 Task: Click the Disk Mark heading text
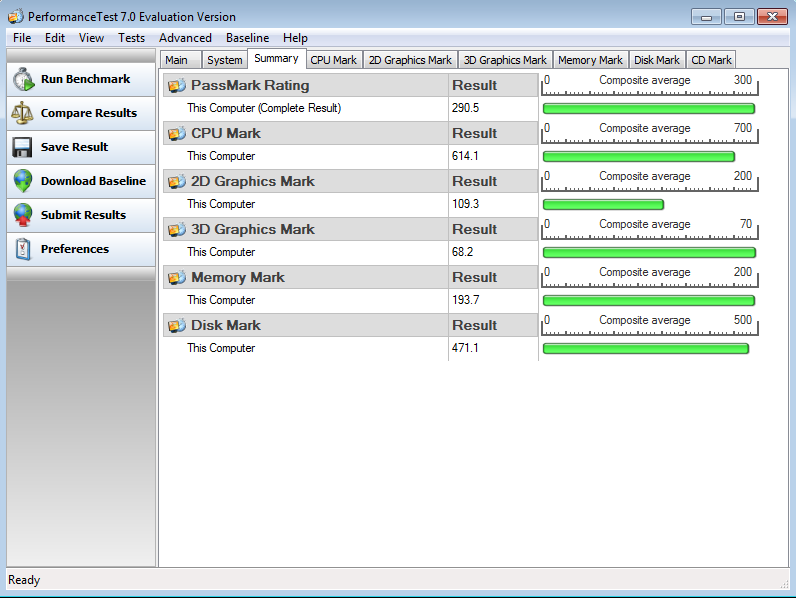click(225, 325)
